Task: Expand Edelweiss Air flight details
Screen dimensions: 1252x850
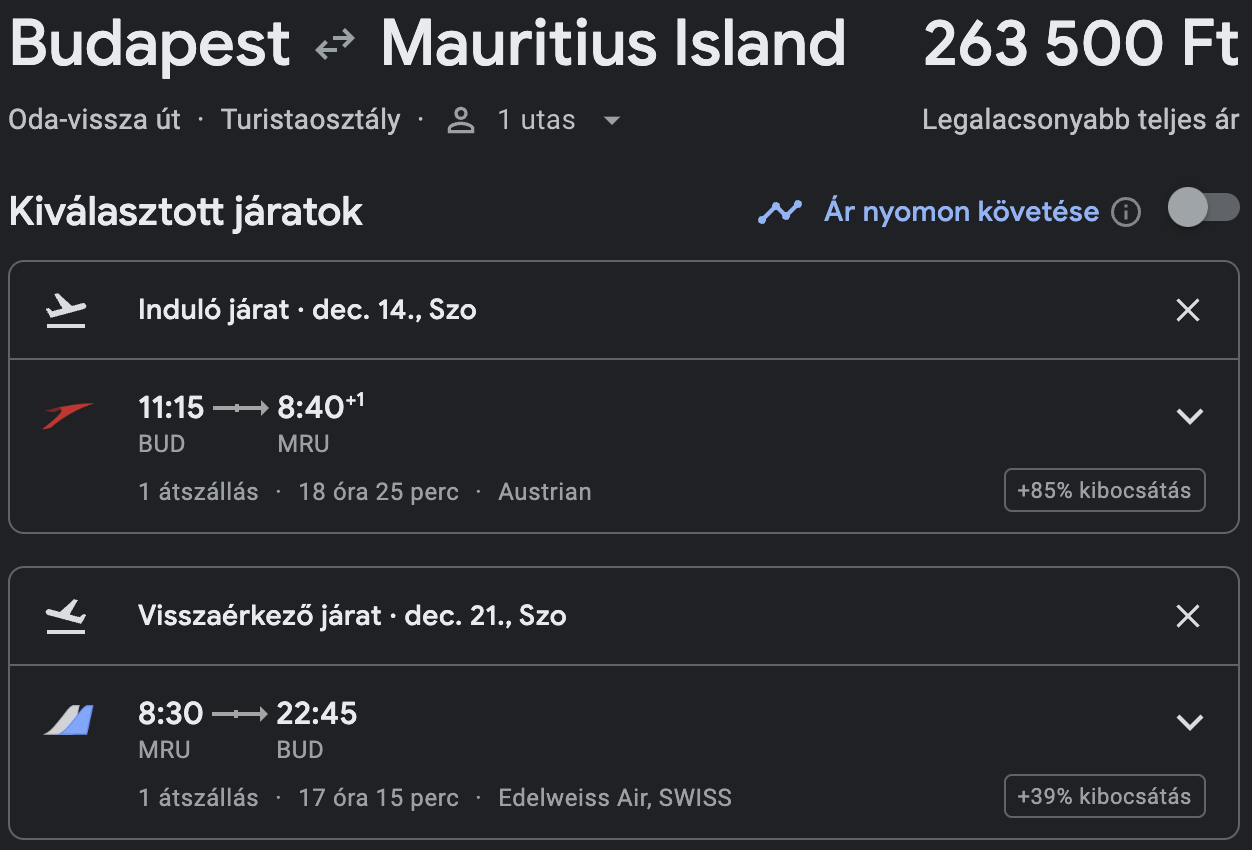Action: (1189, 723)
